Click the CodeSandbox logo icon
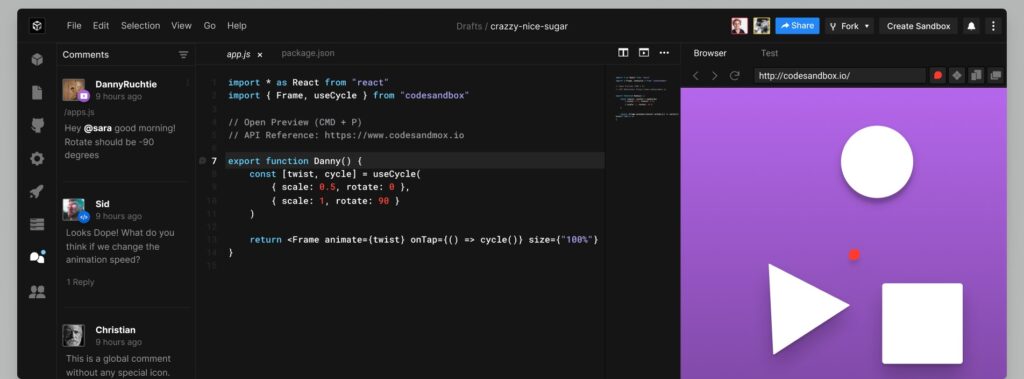The height and width of the screenshot is (379, 1024). click(37, 26)
